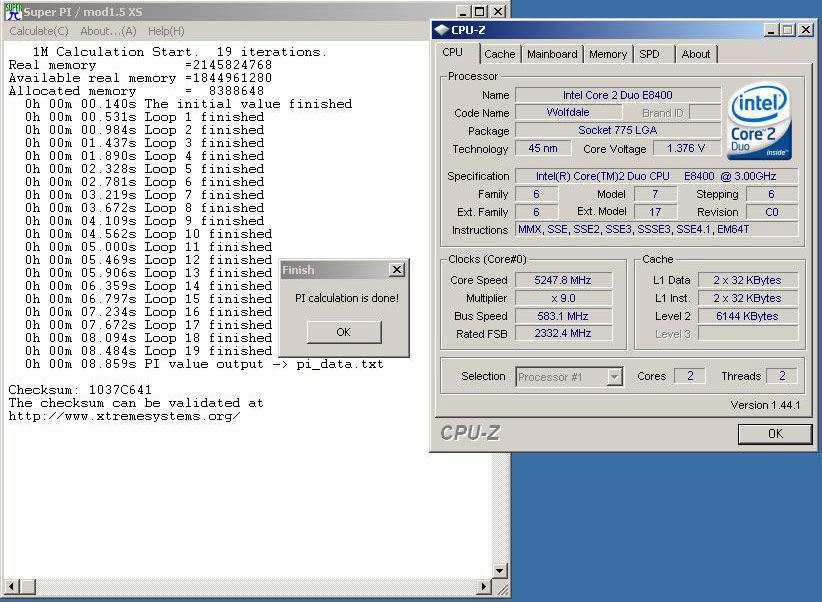
Task: Click the Super PI title bar icon
Action: [x=13, y=12]
